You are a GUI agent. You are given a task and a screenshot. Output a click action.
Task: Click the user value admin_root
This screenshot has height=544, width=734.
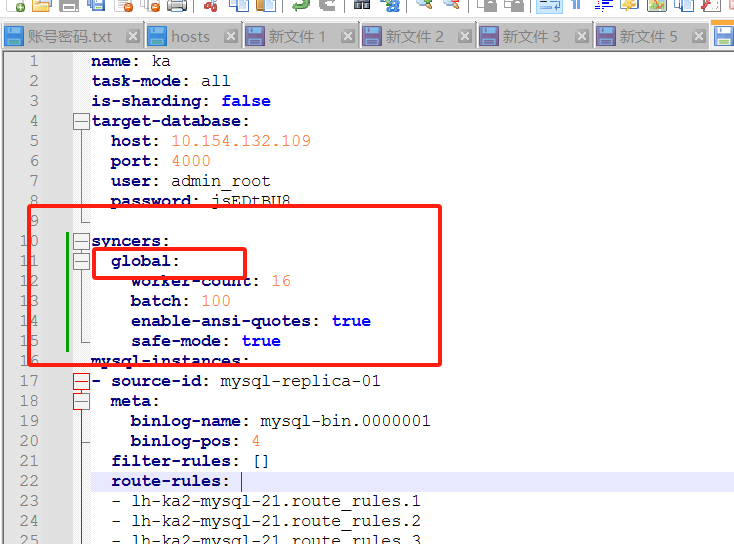click(220, 181)
